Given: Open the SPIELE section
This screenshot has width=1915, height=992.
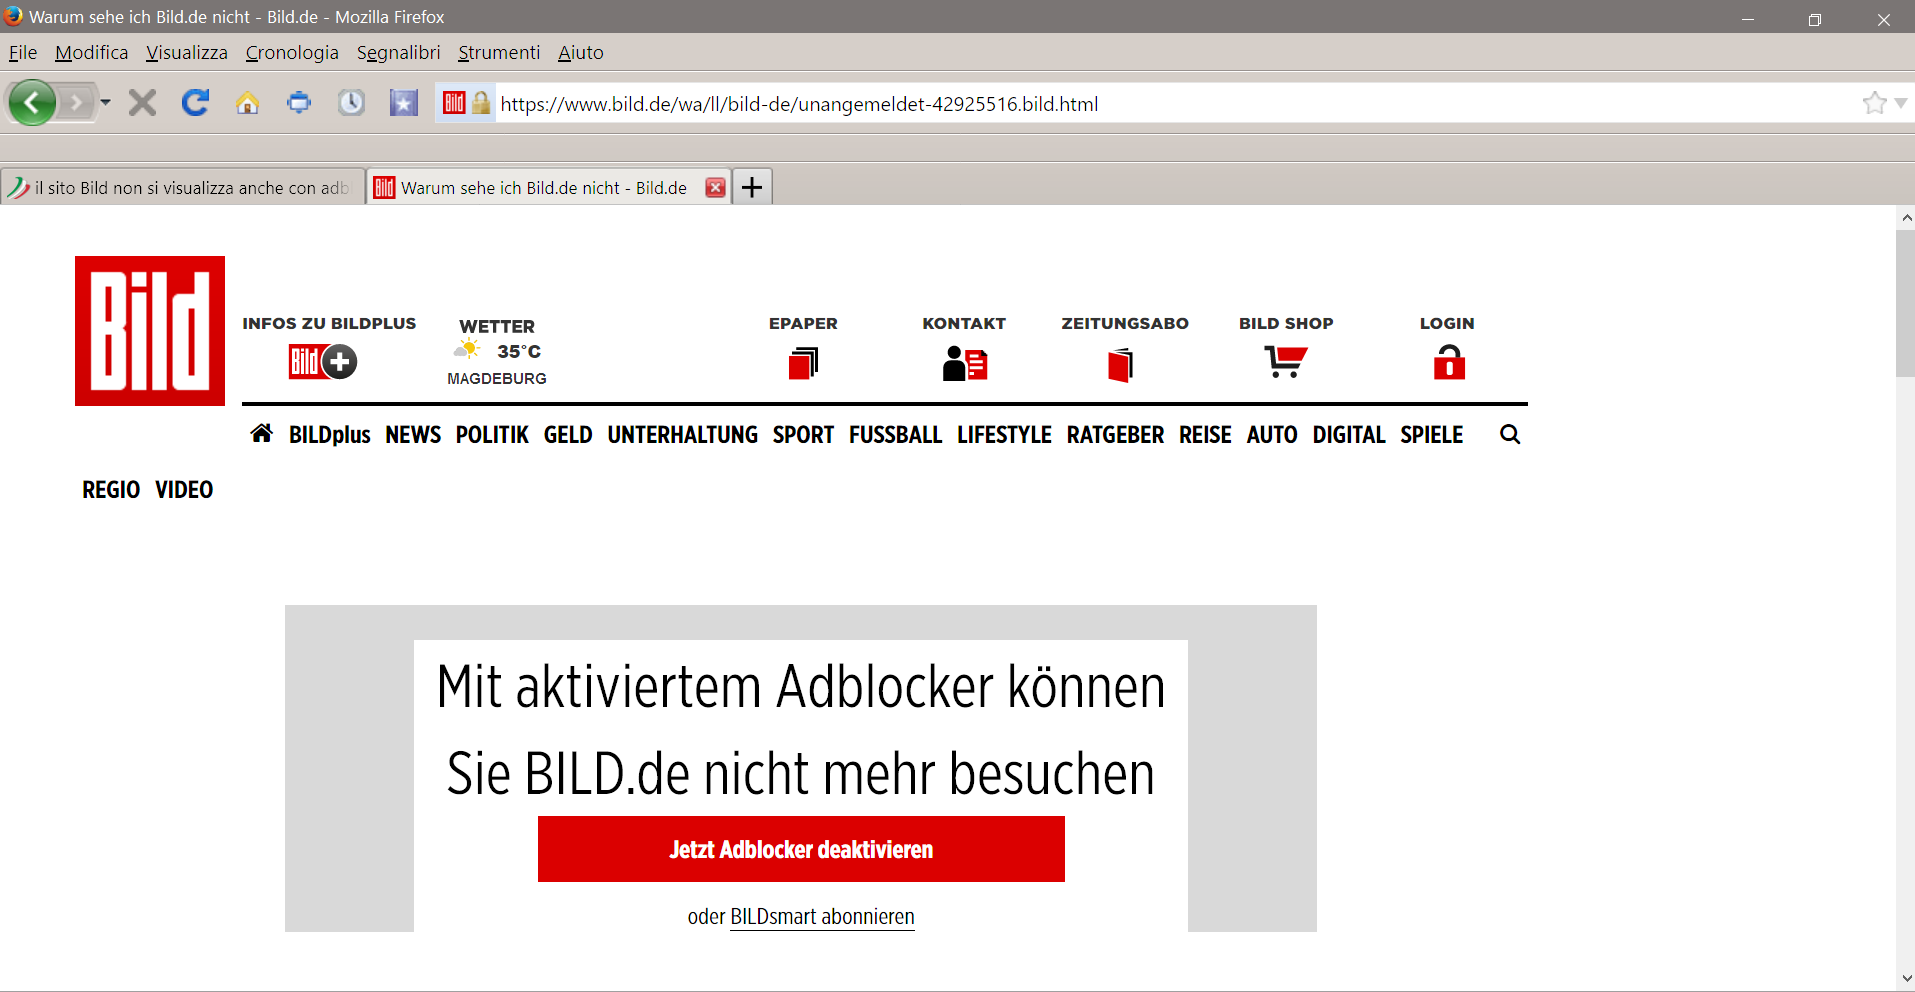Looking at the screenshot, I should 1432,435.
